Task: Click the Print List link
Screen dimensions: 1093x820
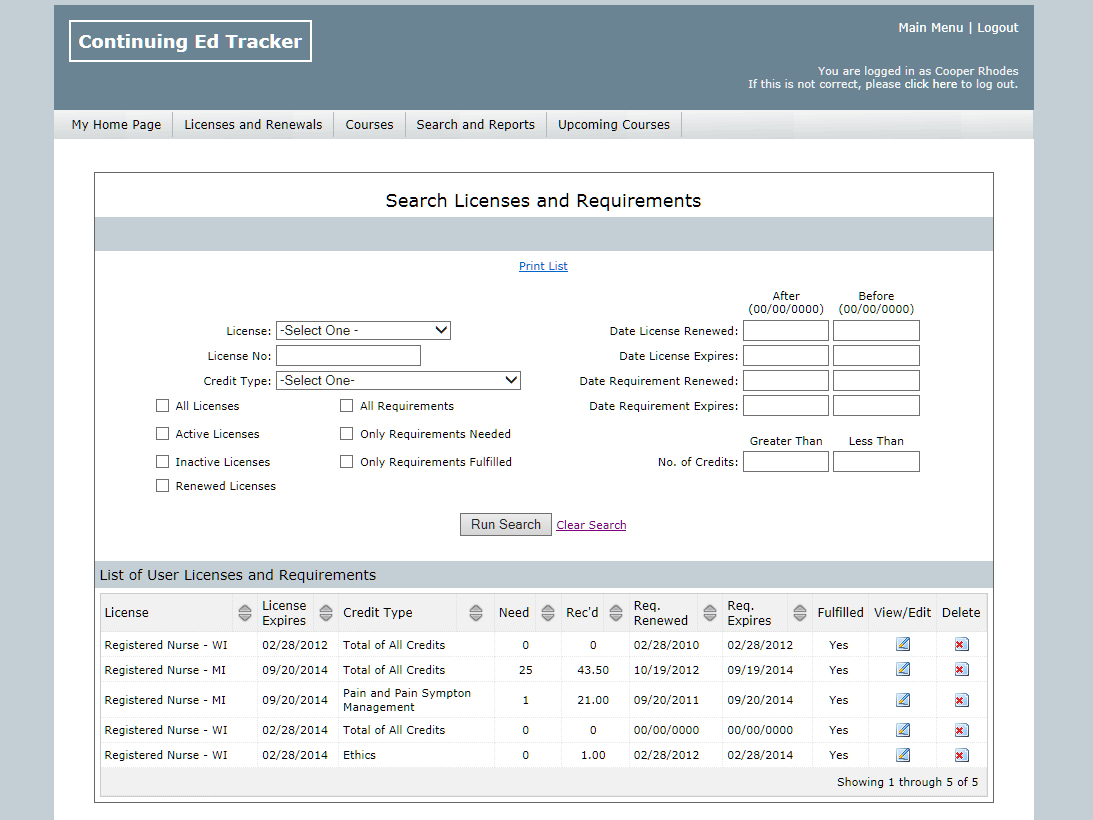Action: (x=543, y=266)
